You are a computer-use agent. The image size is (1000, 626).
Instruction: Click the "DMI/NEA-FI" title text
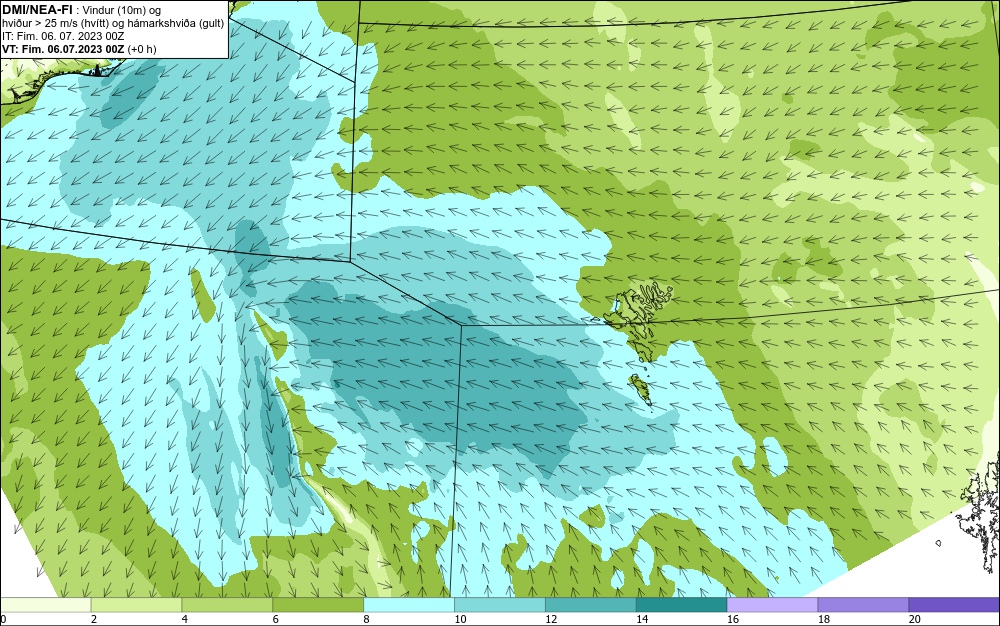coord(37,9)
